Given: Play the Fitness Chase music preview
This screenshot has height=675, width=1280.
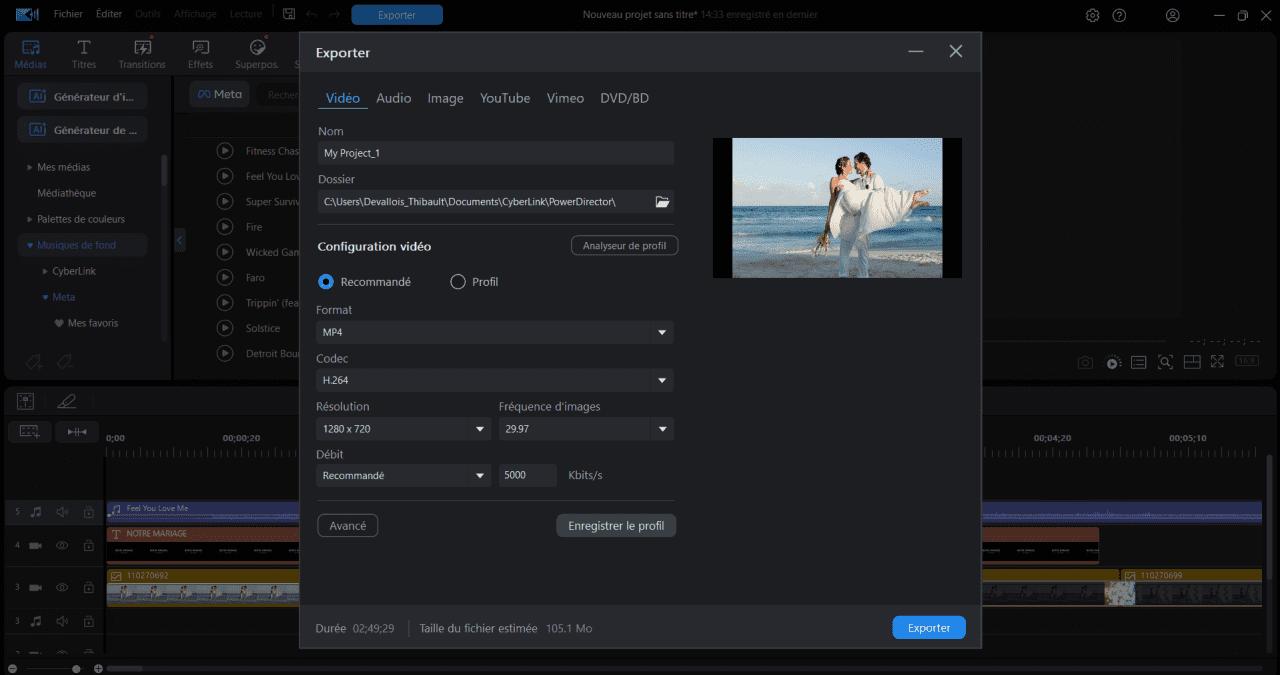Looking at the screenshot, I should coord(225,151).
